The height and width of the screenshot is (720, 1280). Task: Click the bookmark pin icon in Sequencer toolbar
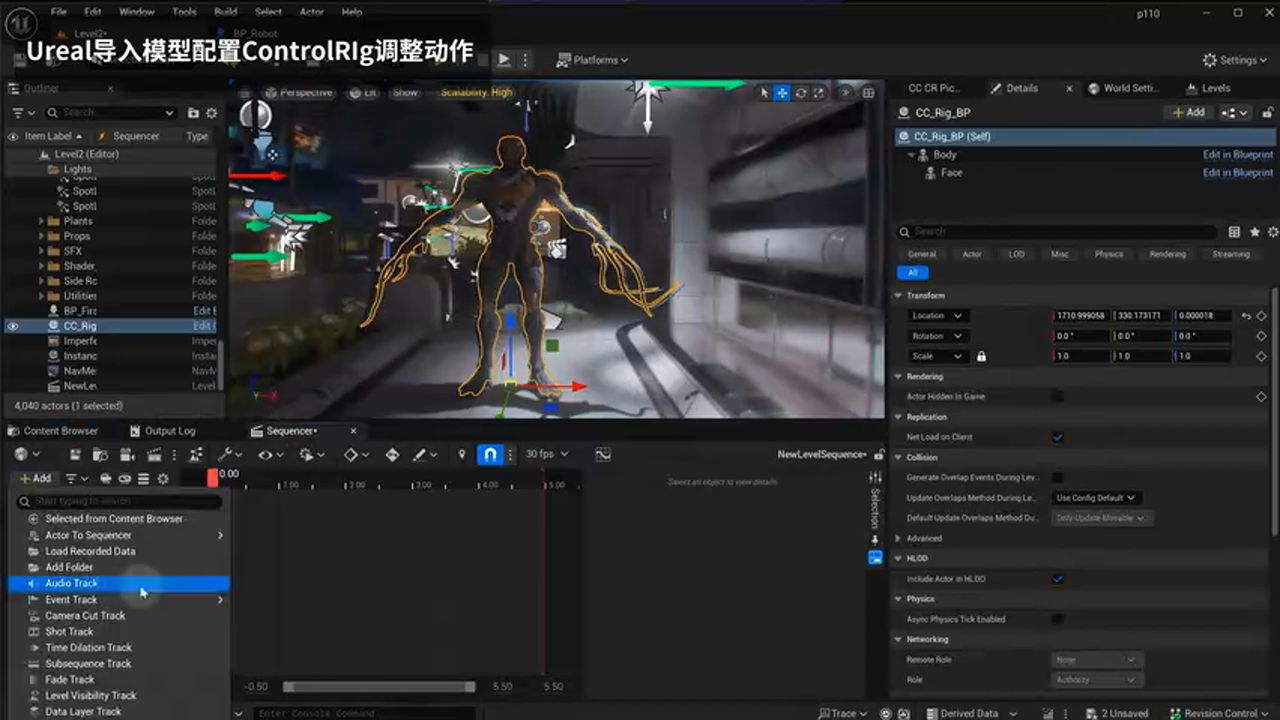[462, 453]
